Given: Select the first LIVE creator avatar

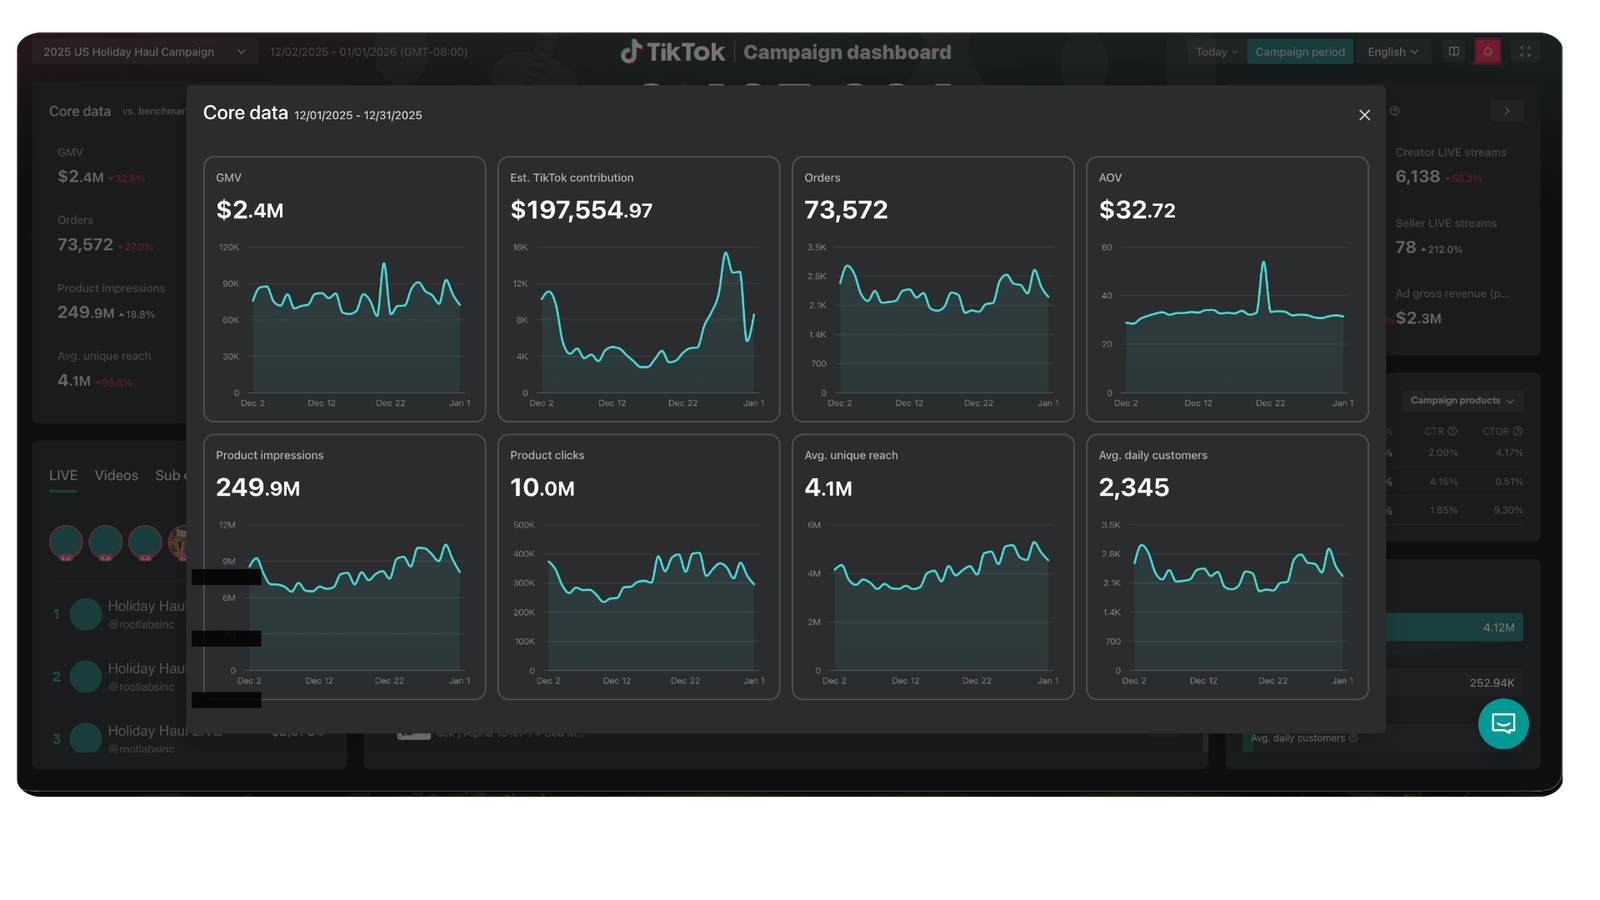Looking at the screenshot, I should click(66, 542).
